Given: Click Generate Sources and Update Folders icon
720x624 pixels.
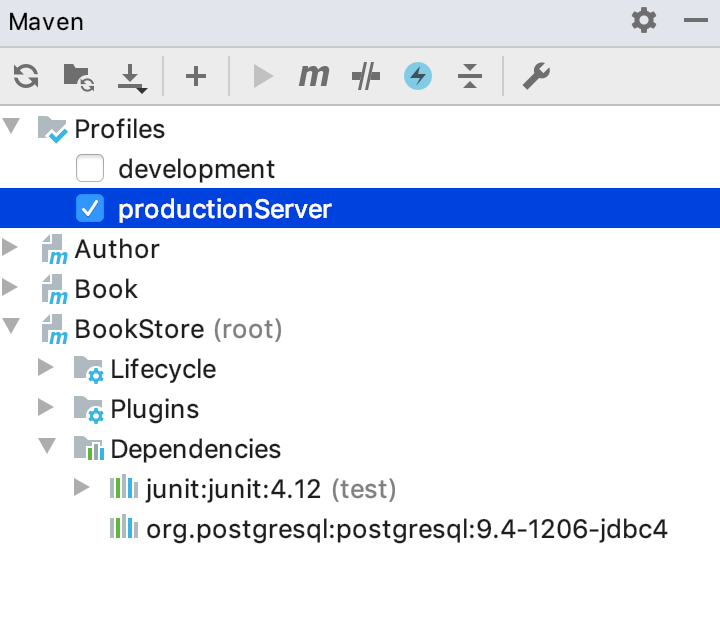Looking at the screenshot, I should pyautogui.click(x=78, y=76).
